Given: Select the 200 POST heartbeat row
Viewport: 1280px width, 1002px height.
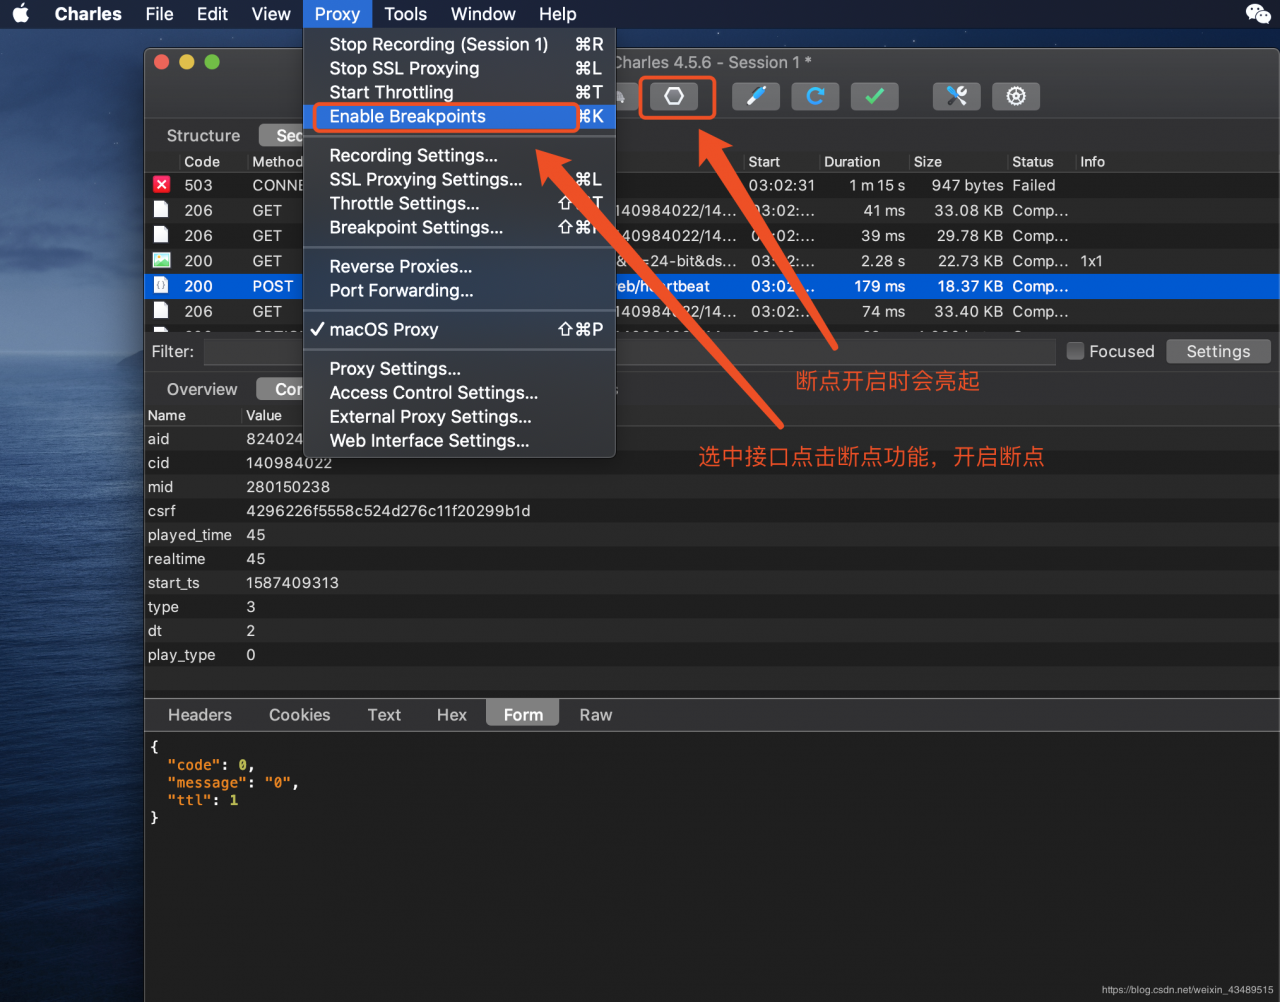Looking at the screenshot, I should click(x=712, y=286).
